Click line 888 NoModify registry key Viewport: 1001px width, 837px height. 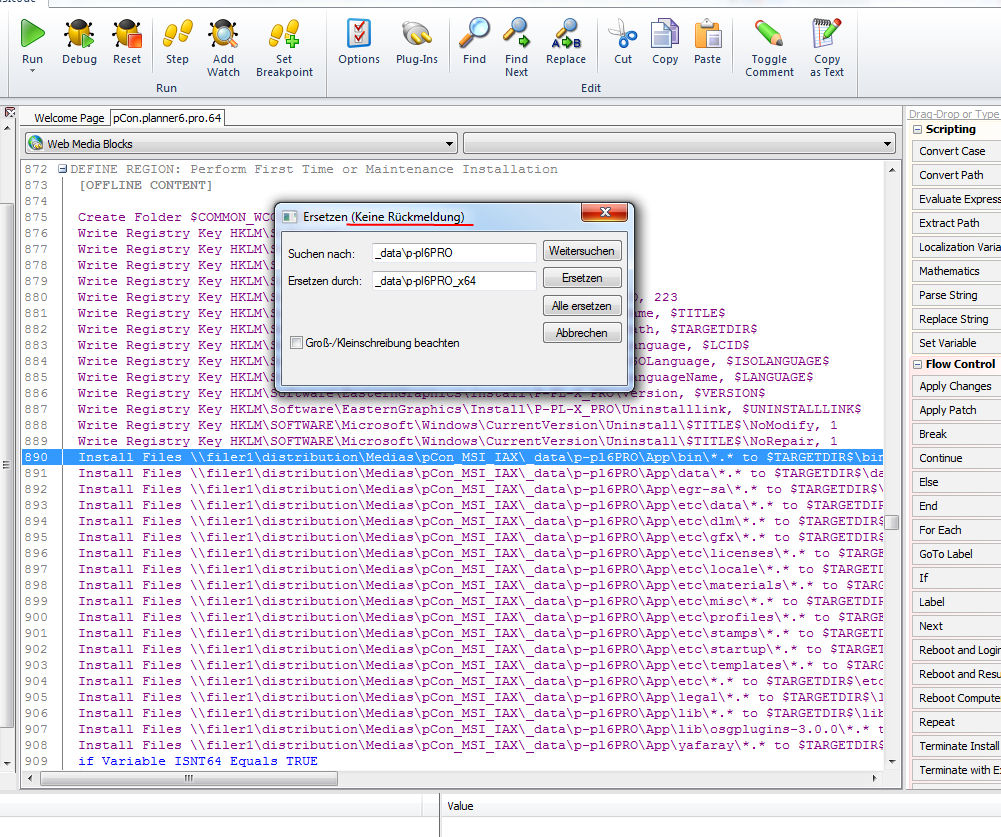pos(457,425)
